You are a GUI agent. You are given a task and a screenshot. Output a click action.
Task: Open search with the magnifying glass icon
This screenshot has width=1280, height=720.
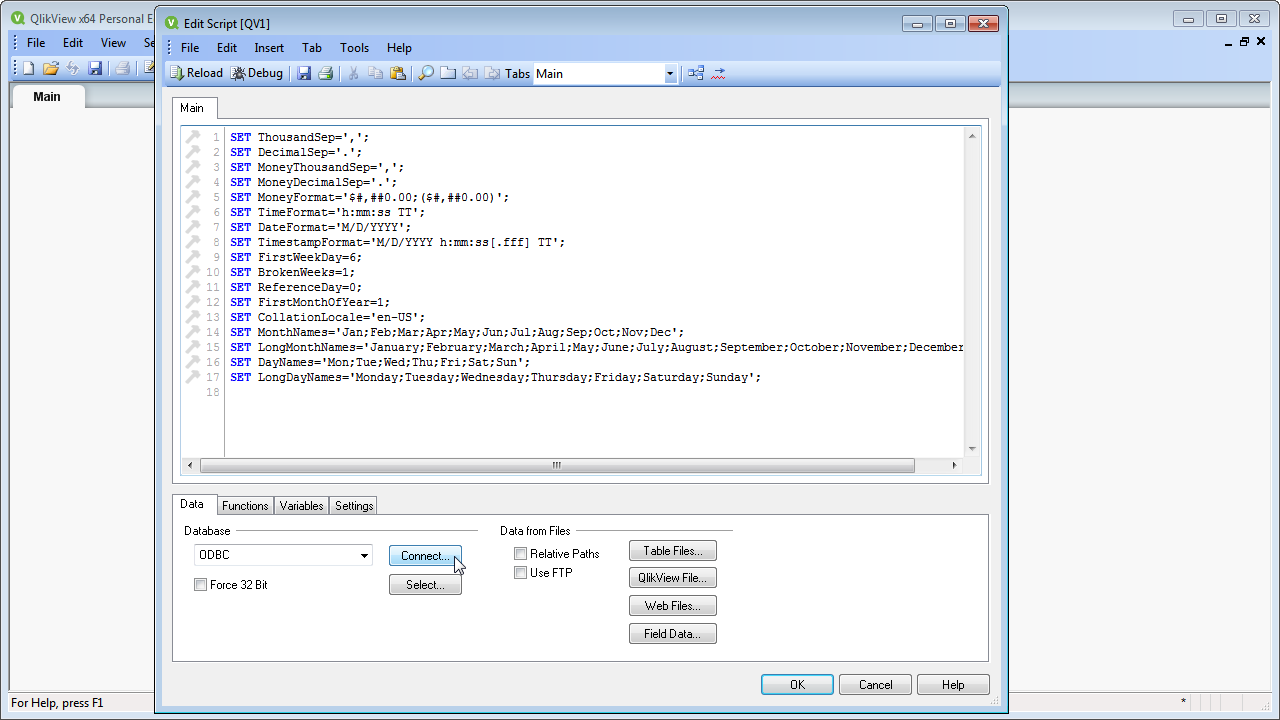426,73
